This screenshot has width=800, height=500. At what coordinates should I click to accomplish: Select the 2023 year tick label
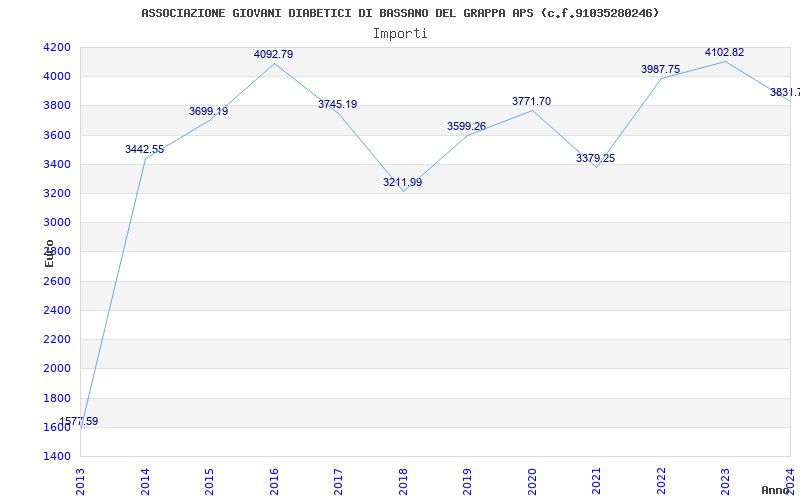[x=726, y=480]
